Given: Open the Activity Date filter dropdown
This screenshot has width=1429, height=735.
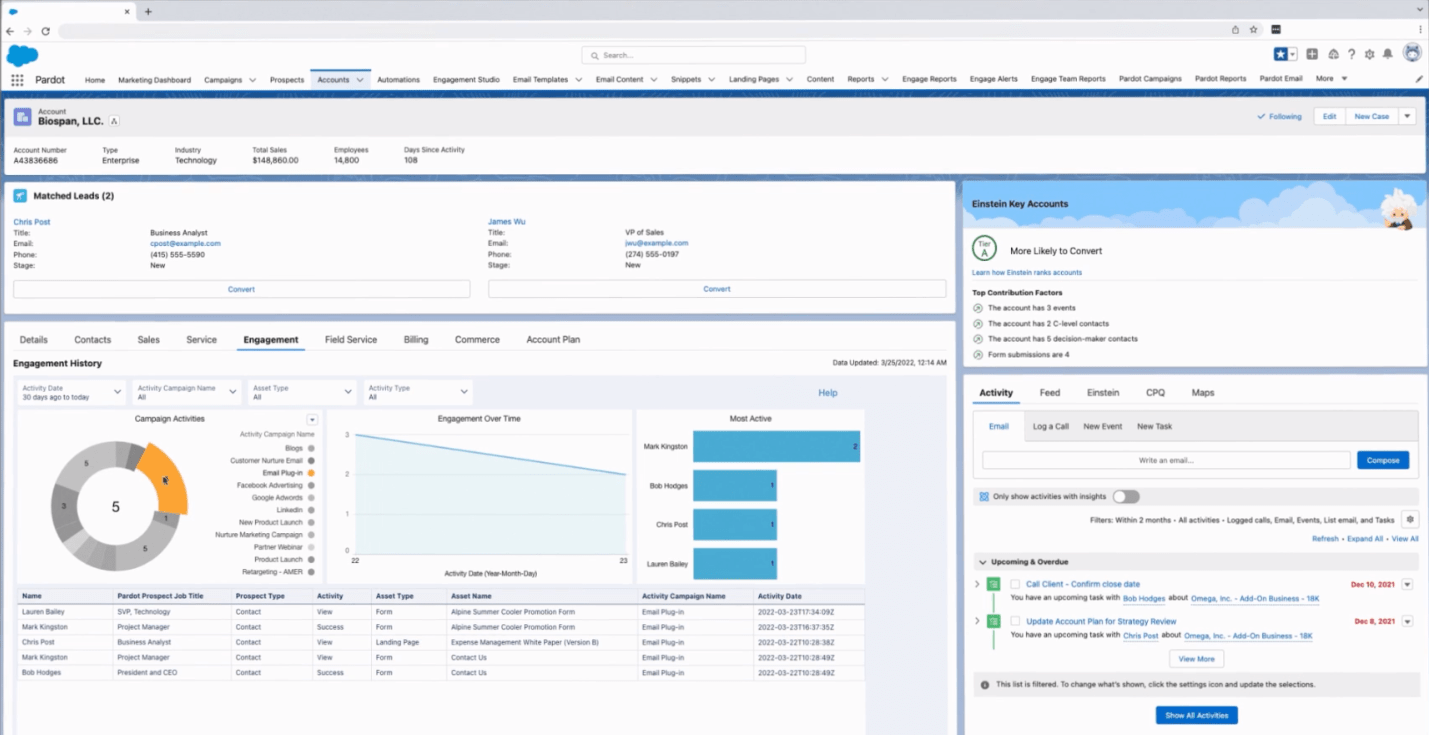Looking at the screenshot, I should [x=71, y=392].
